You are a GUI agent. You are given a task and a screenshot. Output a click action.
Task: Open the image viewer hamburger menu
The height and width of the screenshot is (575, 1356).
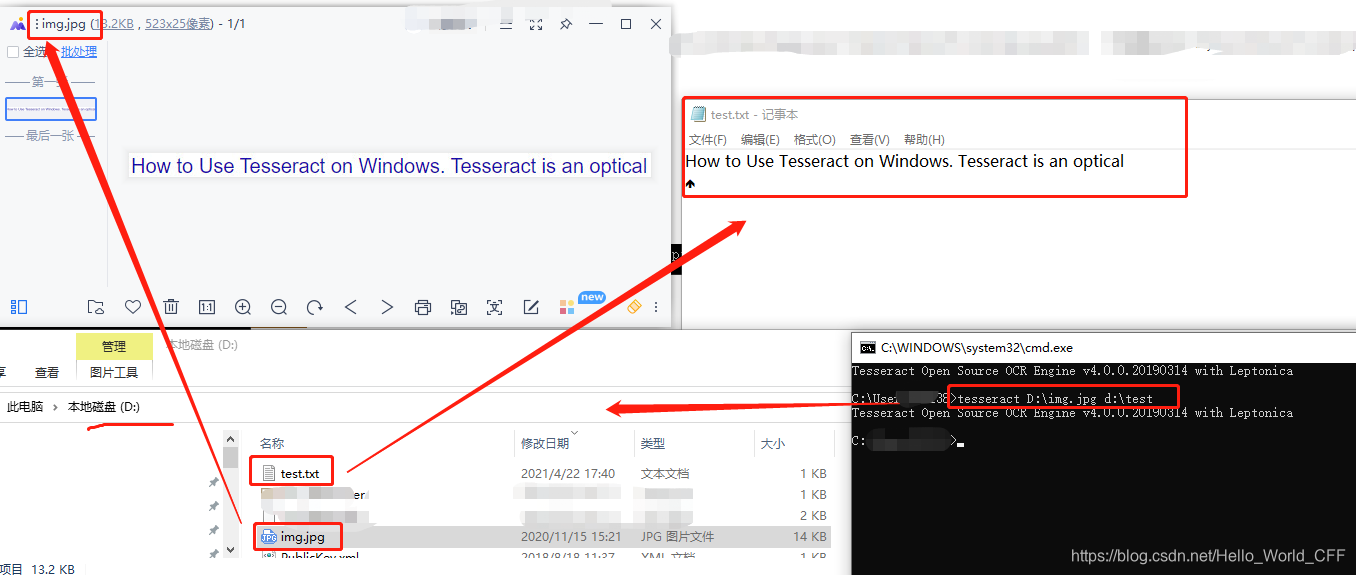(505, 24)
